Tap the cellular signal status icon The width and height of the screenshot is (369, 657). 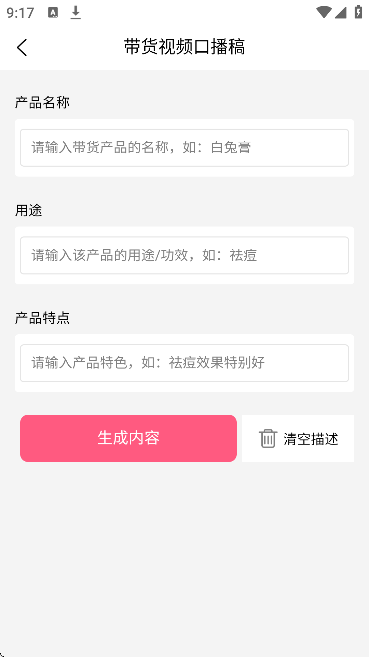[341, 13]
